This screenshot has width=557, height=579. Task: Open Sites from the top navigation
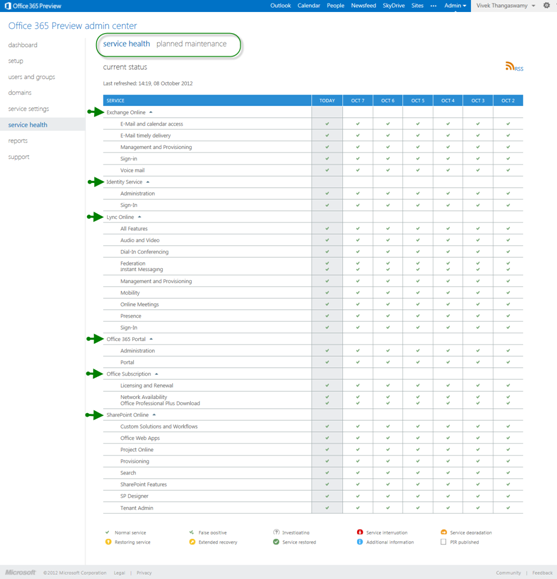(x=417, y=6)
